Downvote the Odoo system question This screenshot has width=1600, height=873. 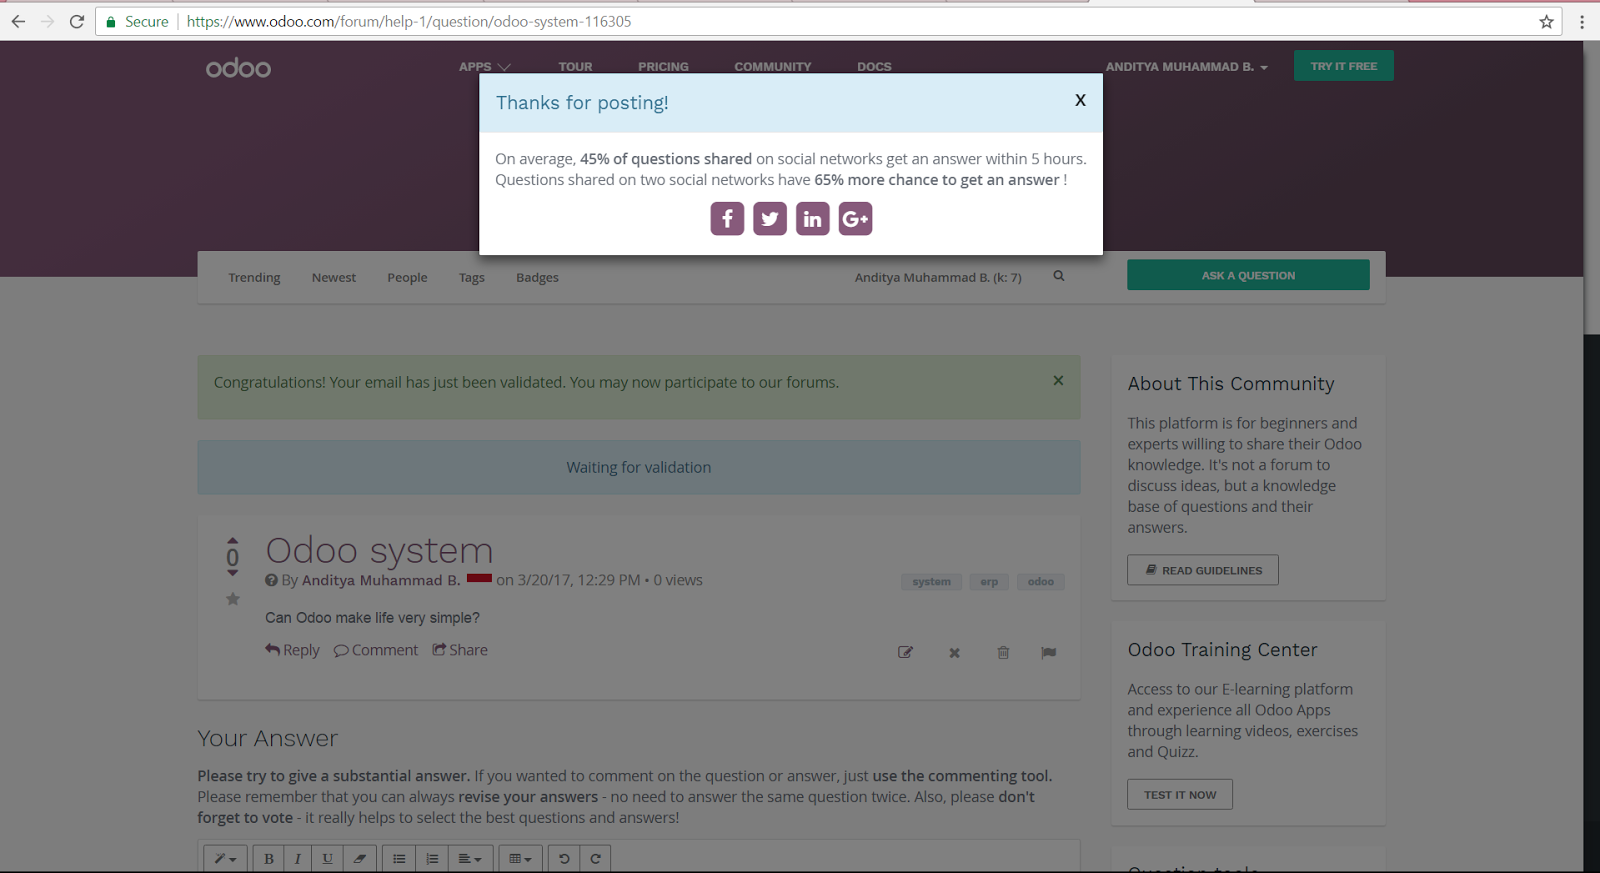click(x=233, y=573)
